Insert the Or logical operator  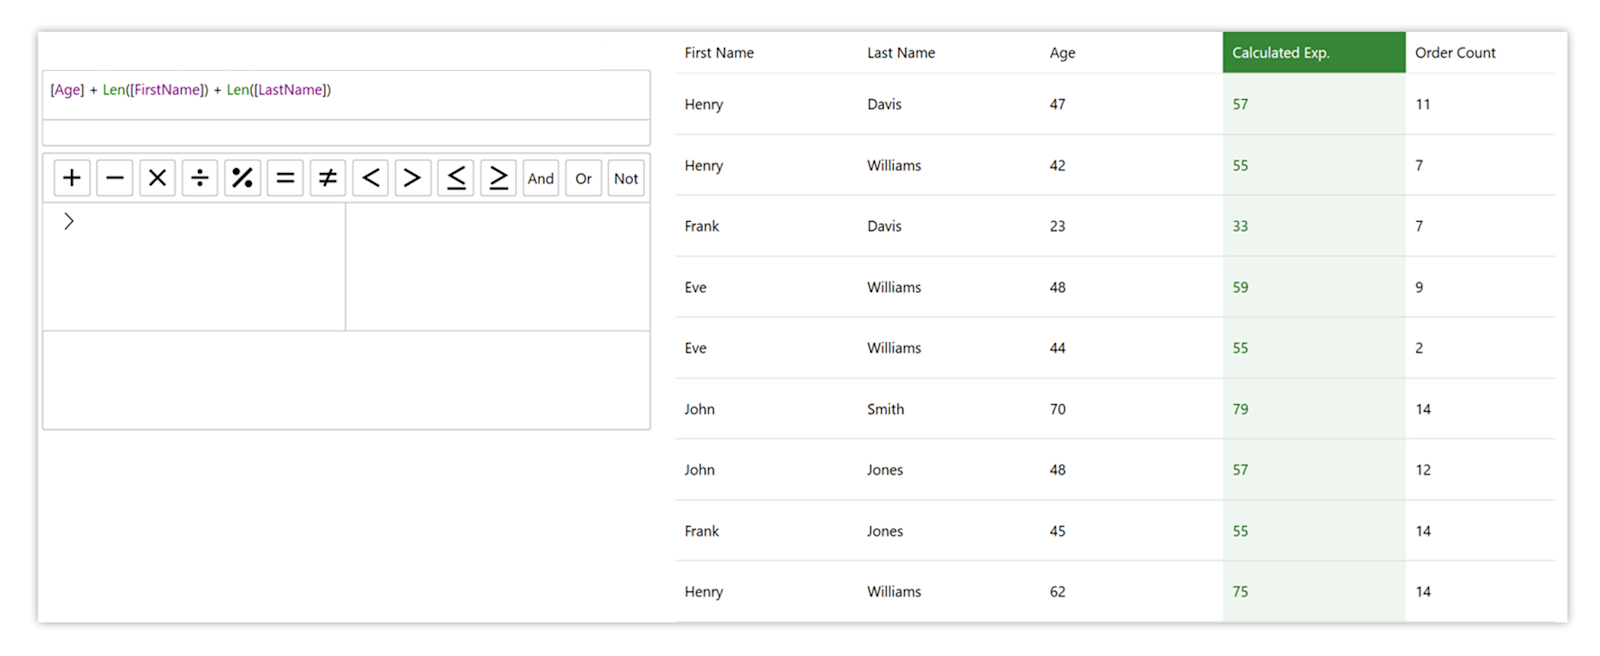pyautogui.click(x=583, y=178)
